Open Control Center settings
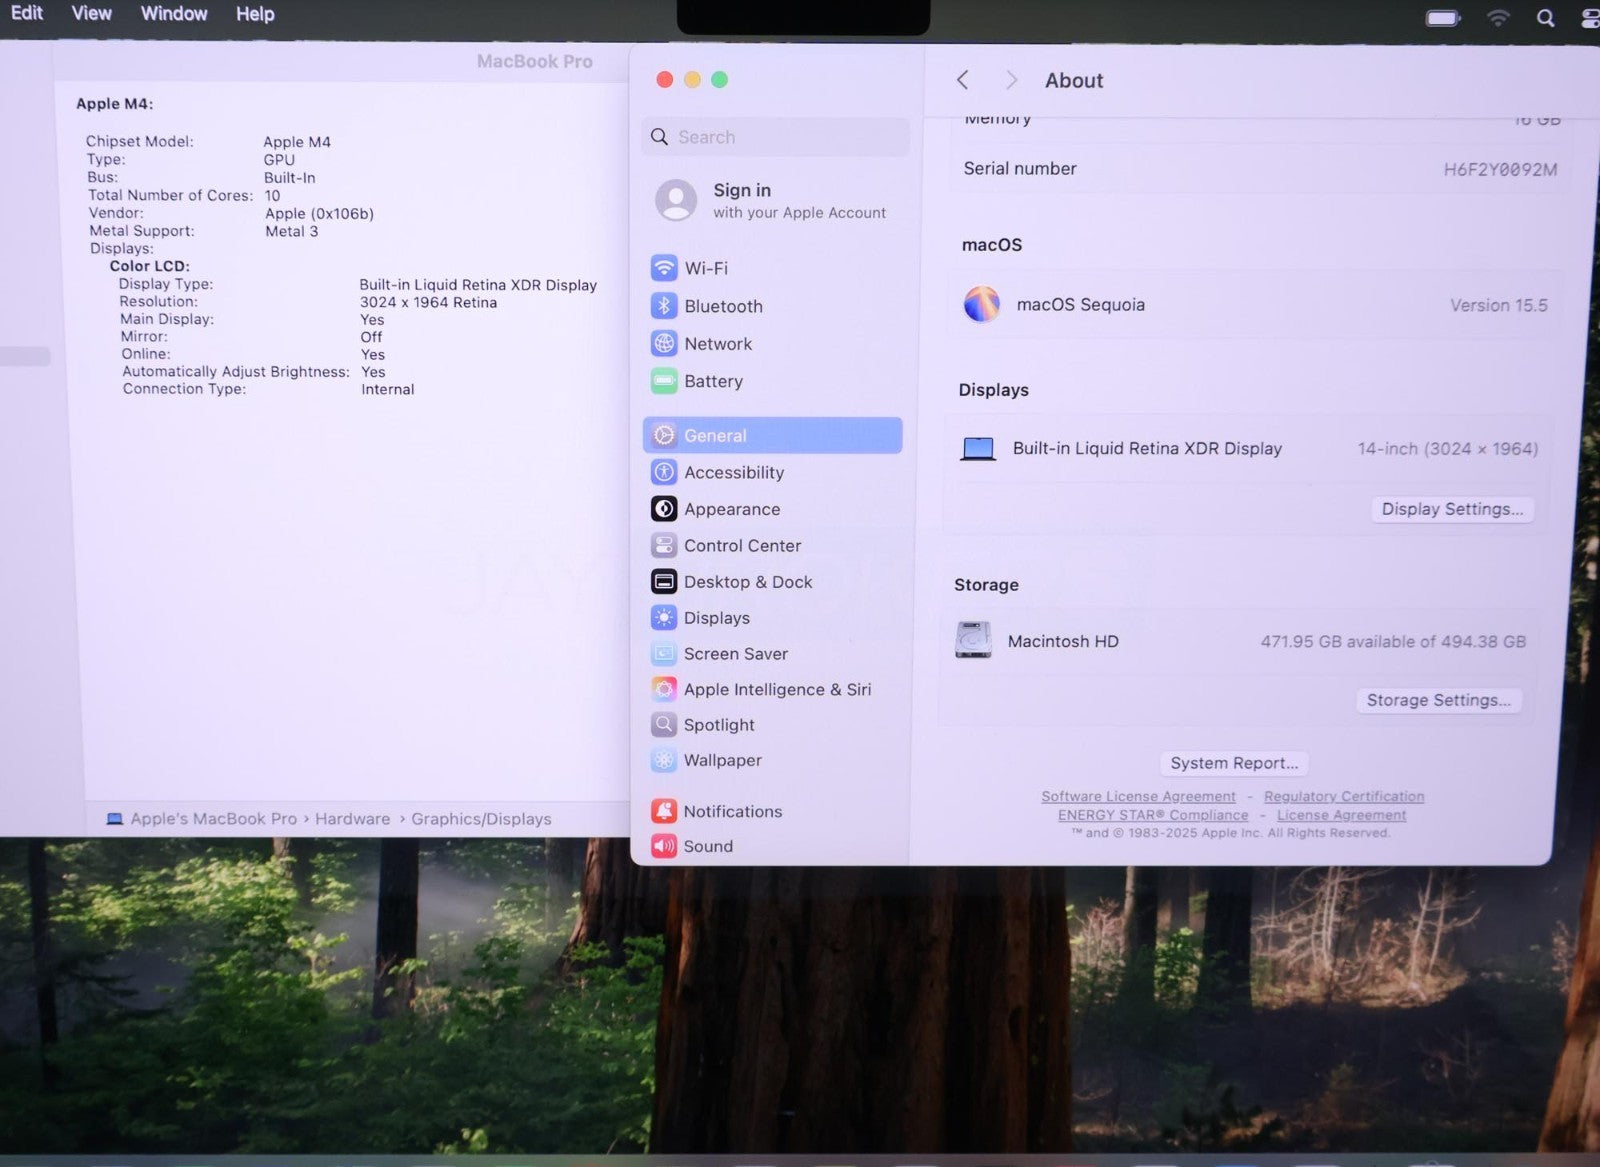The height and width of the screenshot is (1167, 1600). [x=741, y=546]
